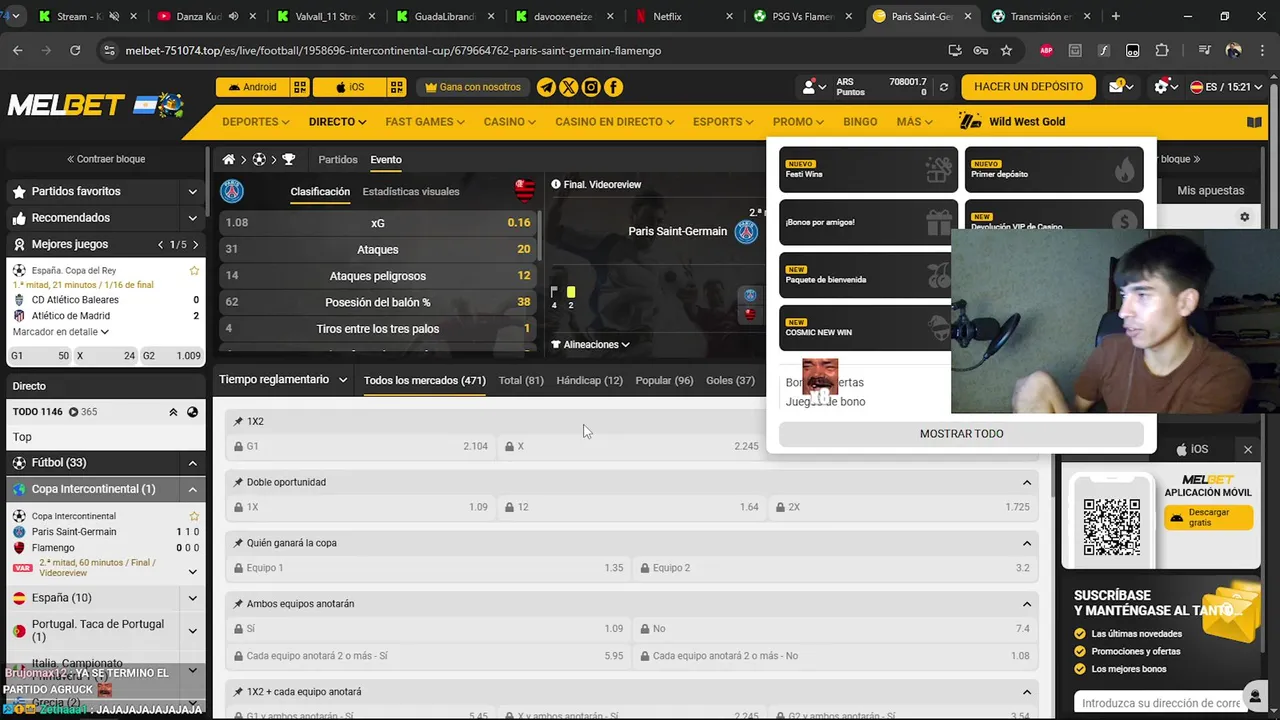Screen dimensions: 1280x720
Task: Click the email subscription input field
Action: coord(1158,703)
